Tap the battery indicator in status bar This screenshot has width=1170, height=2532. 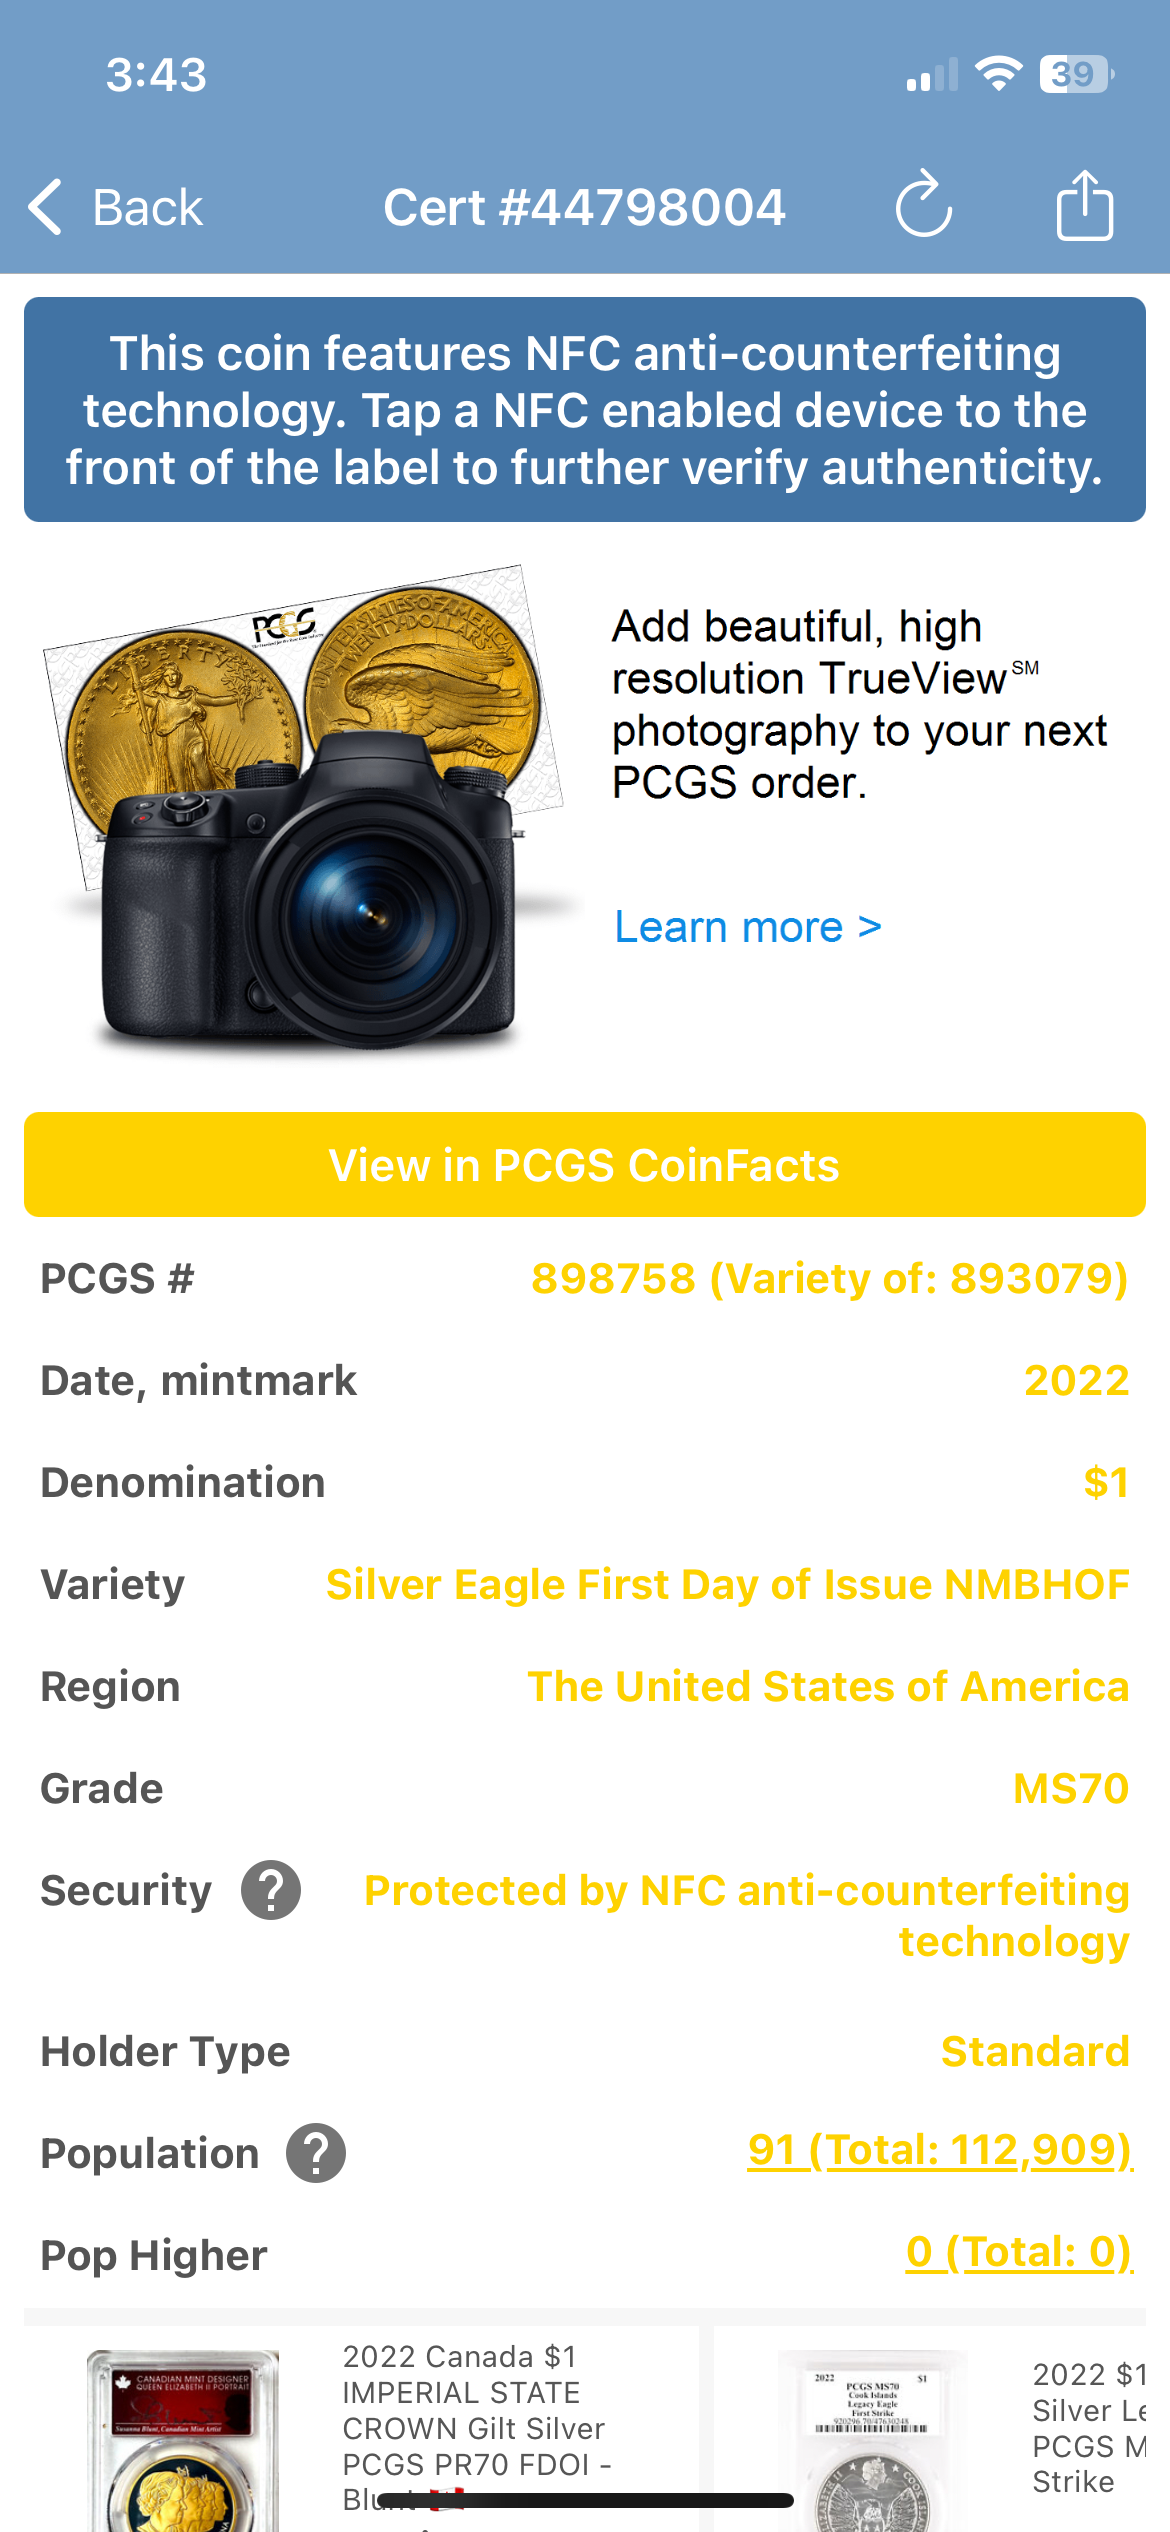pos(1076,74)
